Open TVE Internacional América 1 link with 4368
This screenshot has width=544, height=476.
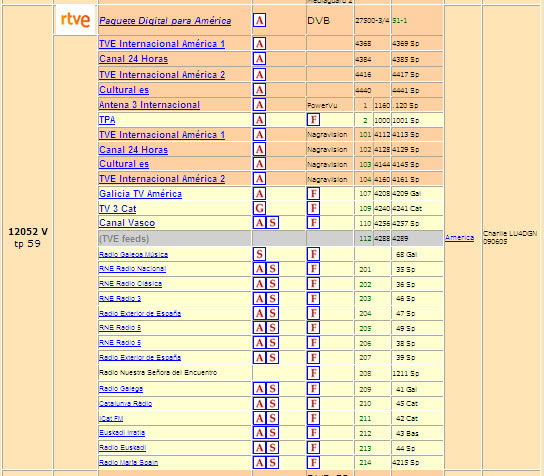pyautogui.click(x=162, y=44)
